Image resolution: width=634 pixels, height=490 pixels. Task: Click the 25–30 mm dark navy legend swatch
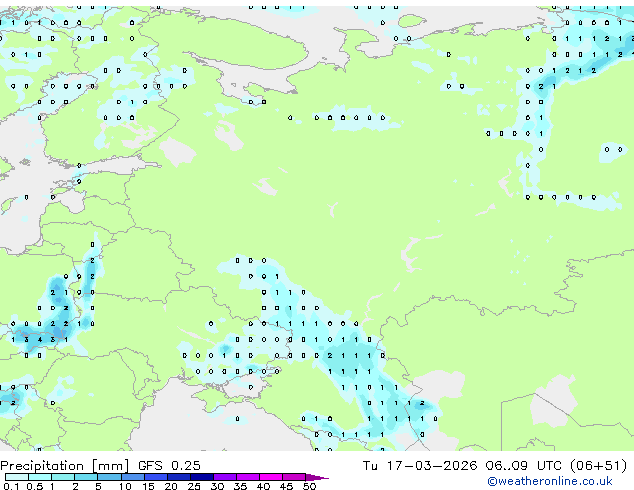(201, 477)
